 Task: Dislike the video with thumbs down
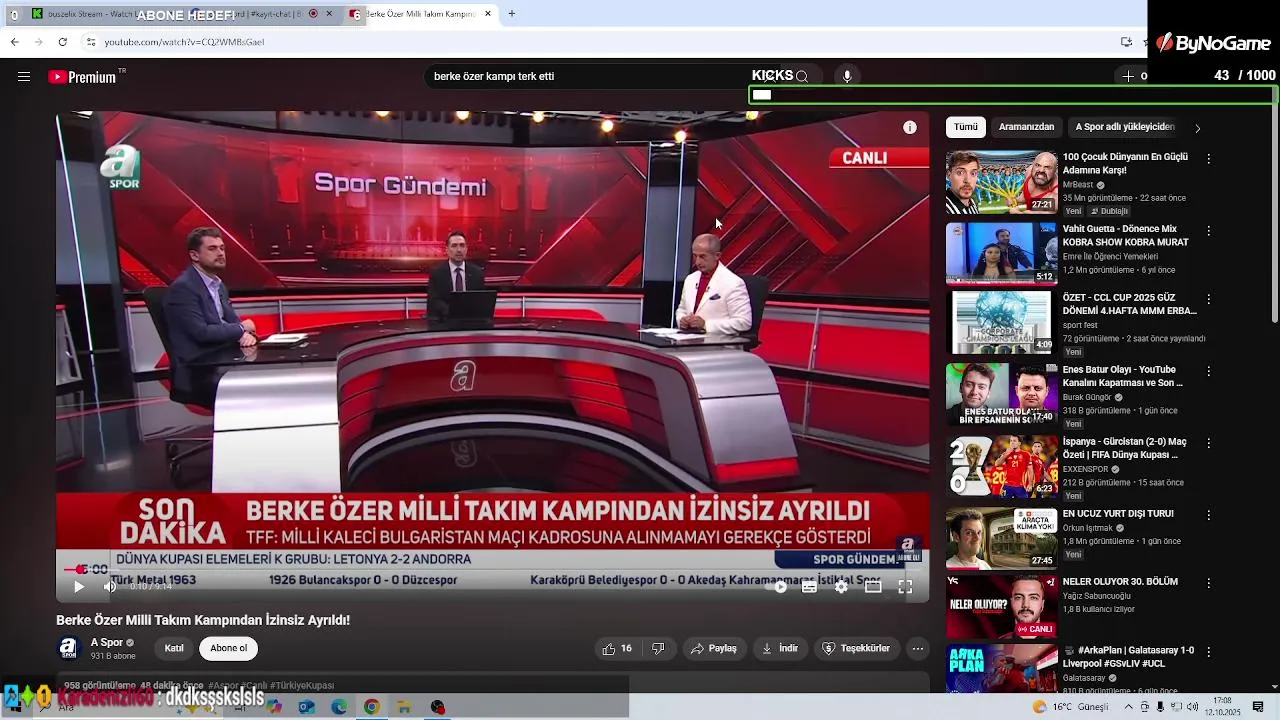[x=658, y=648]
